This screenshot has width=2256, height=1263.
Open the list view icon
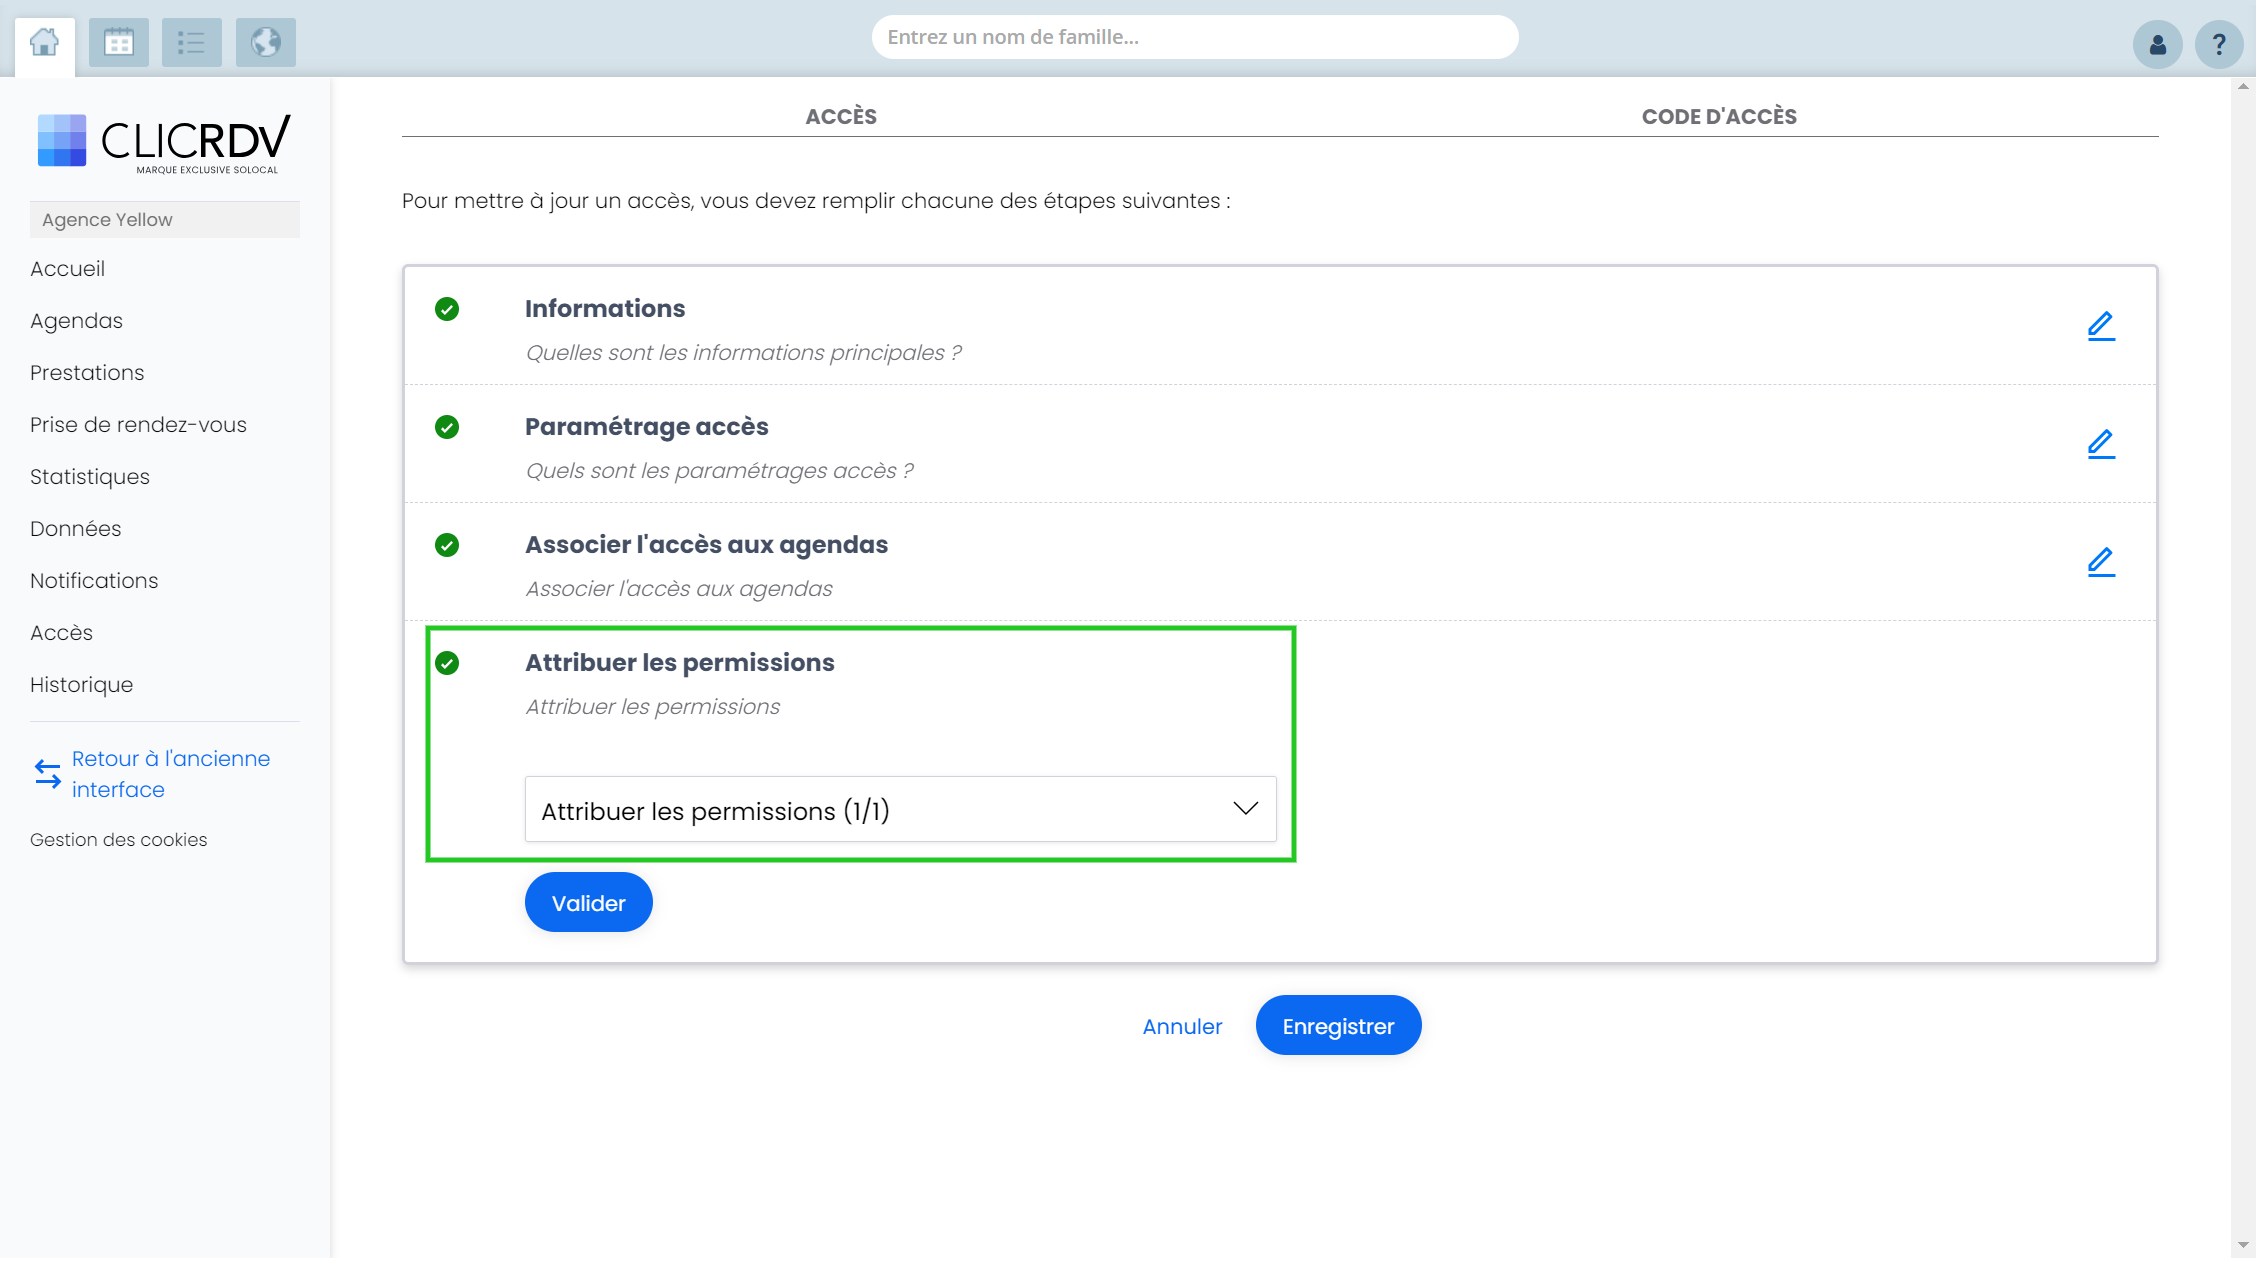(x=191, y=43)
